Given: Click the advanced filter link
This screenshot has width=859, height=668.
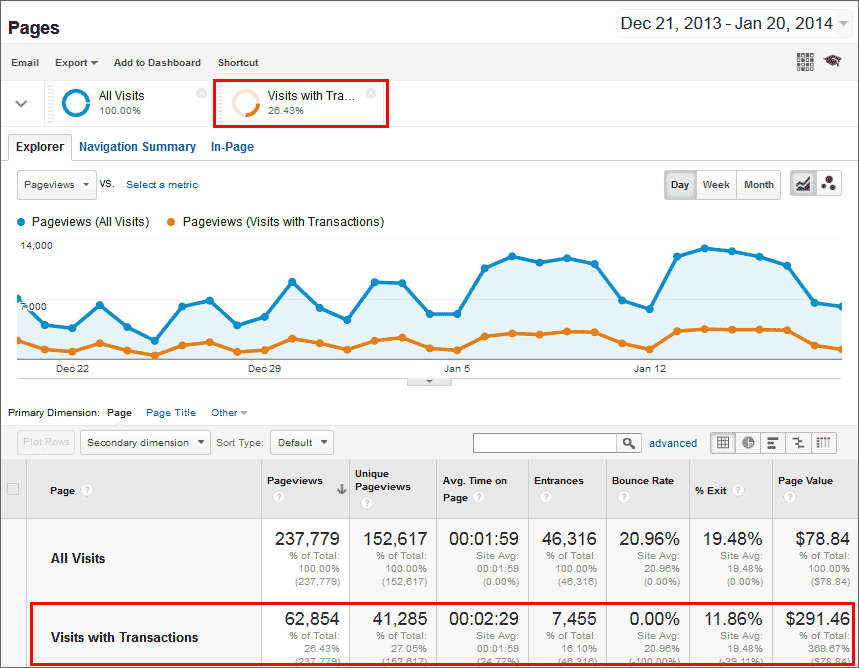Looking at the screenshot, I should 673,443.
